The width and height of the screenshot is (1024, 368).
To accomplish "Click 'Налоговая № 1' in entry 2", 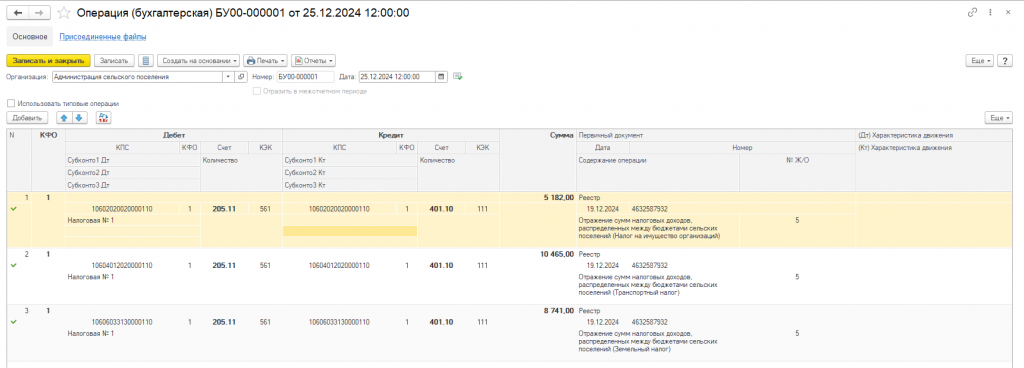I will (x=91, y=277).
